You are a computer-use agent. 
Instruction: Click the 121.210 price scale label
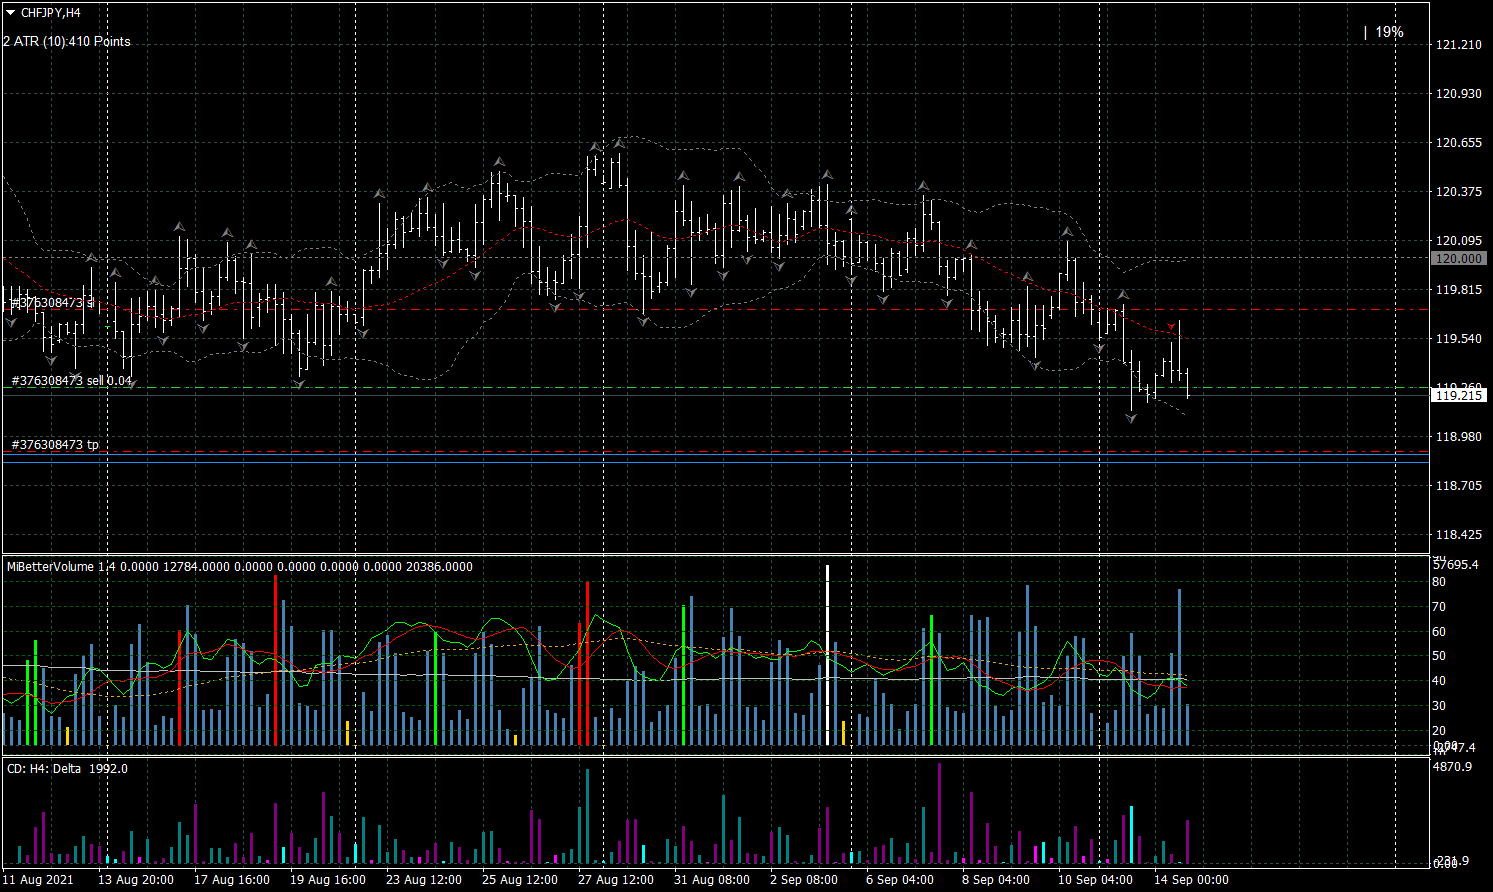click(1458, 45)
